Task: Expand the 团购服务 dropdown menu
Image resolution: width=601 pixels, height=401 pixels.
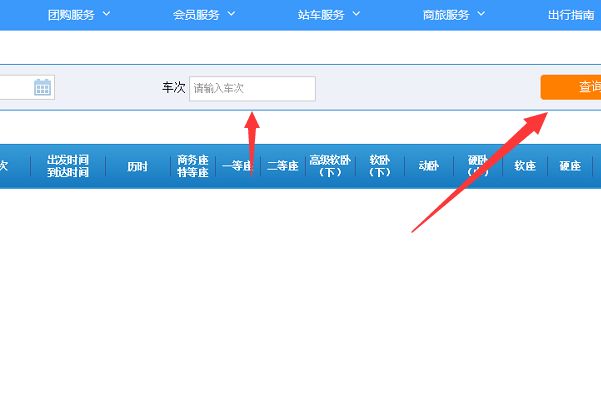Action: coord(79,15)
